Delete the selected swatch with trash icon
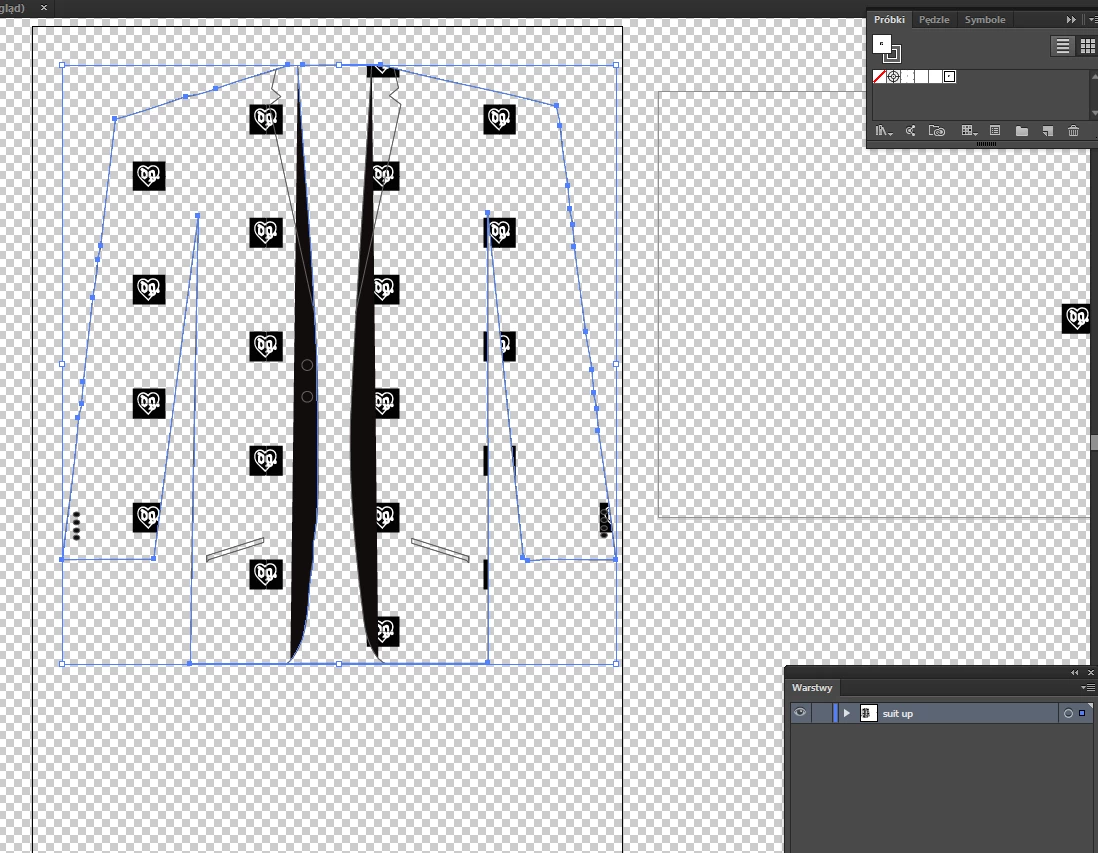This screenshot has width=1098, height=853. click(1073, 131)
